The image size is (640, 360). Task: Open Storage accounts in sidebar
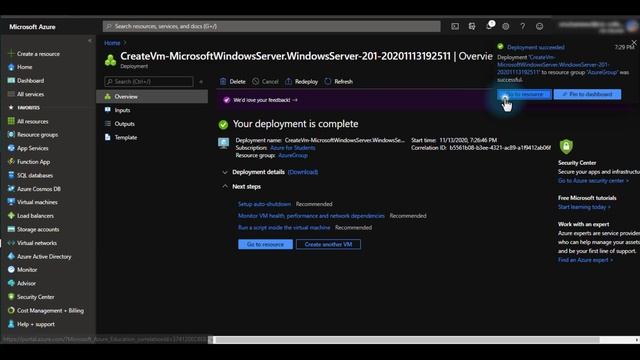coord(38,229)
